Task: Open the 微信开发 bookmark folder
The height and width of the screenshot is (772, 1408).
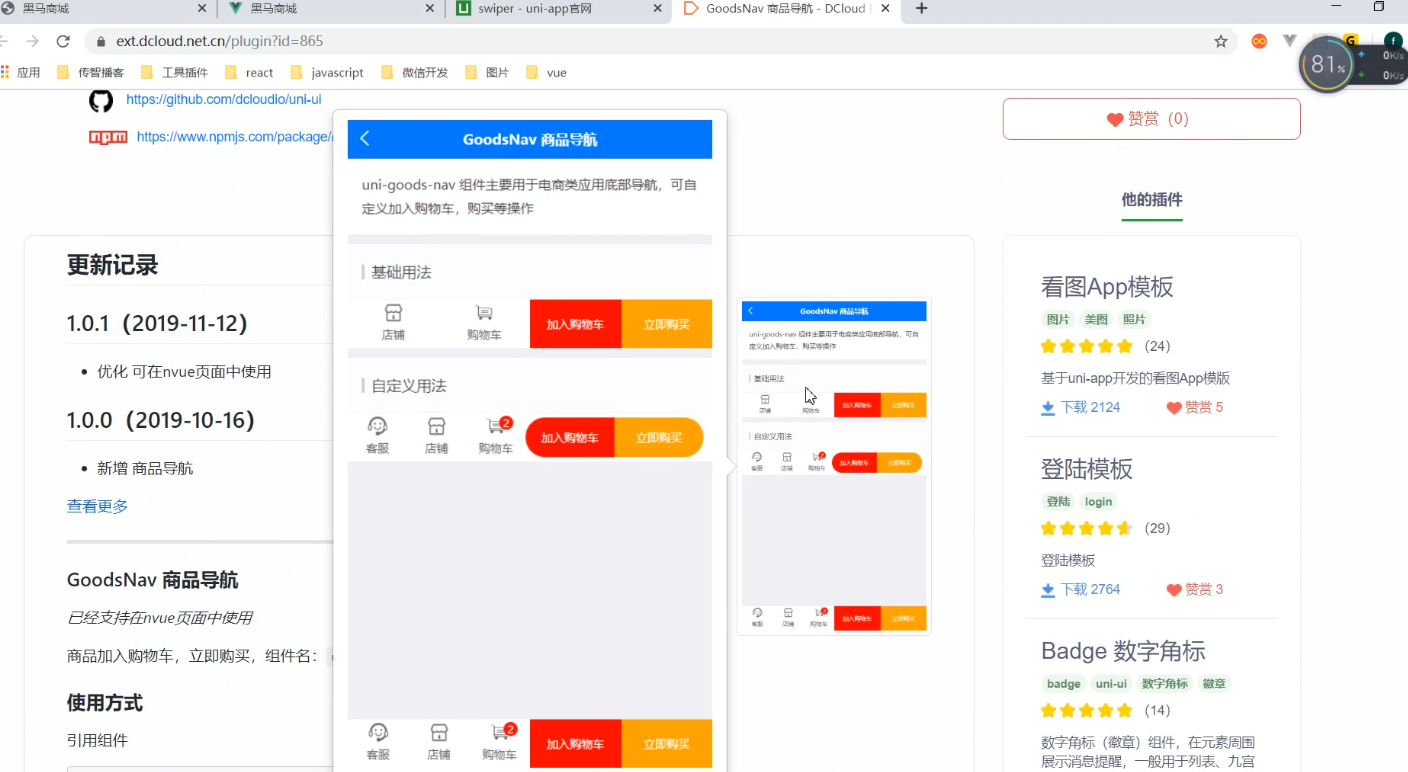Action: coord(414,72)
